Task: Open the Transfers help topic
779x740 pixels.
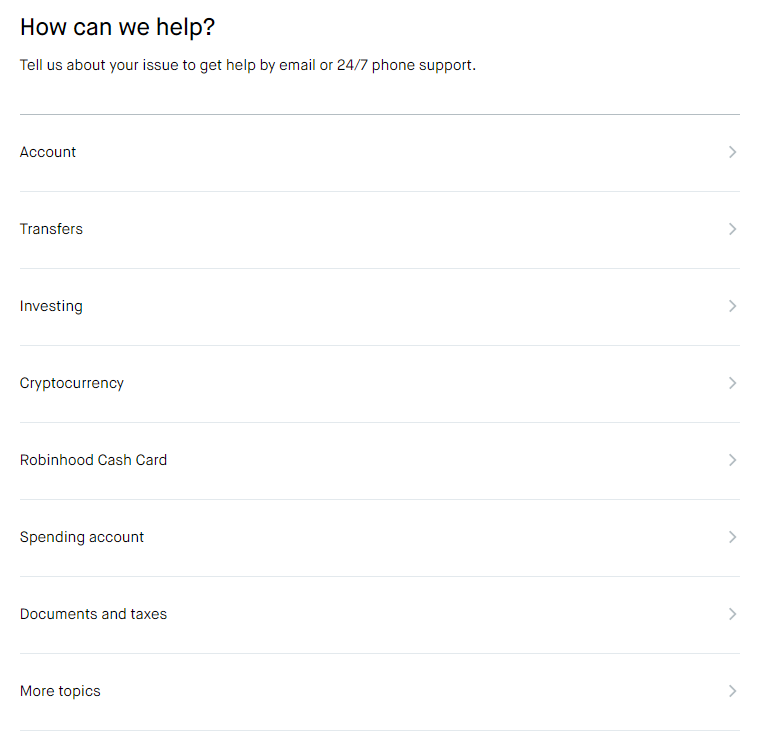Action: coord(51,229)
